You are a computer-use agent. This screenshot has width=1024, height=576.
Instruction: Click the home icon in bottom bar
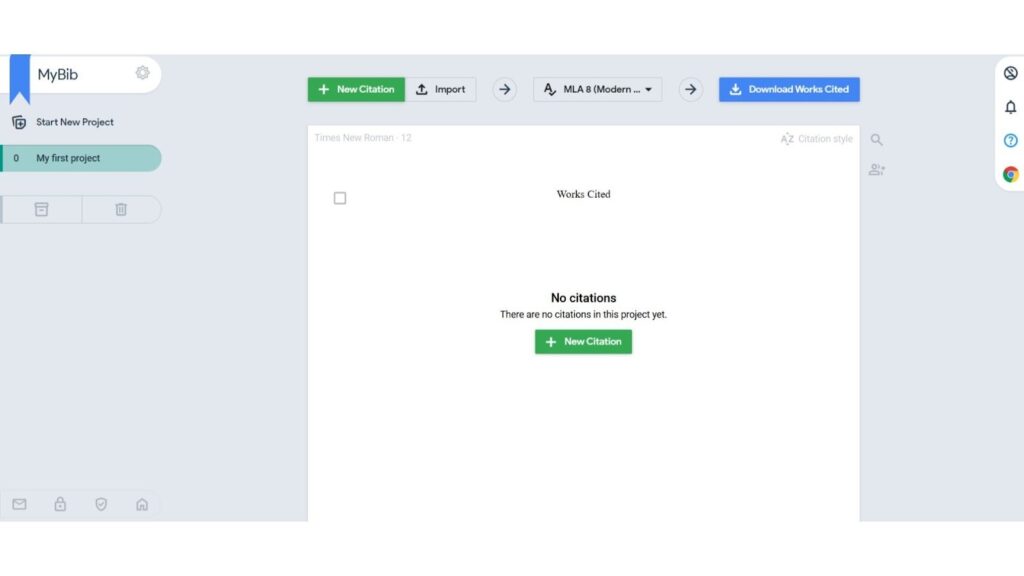142,505
